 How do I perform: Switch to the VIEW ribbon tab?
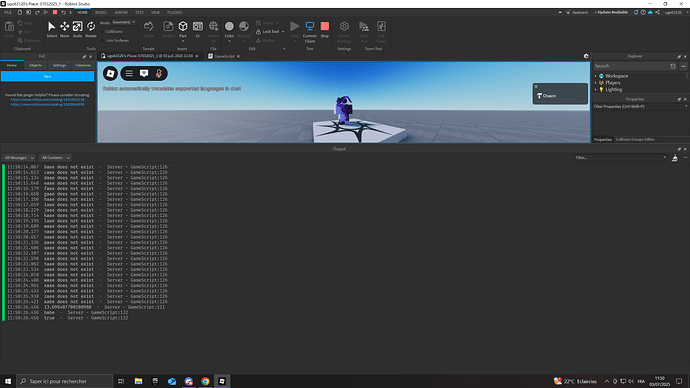coord(155,12)
